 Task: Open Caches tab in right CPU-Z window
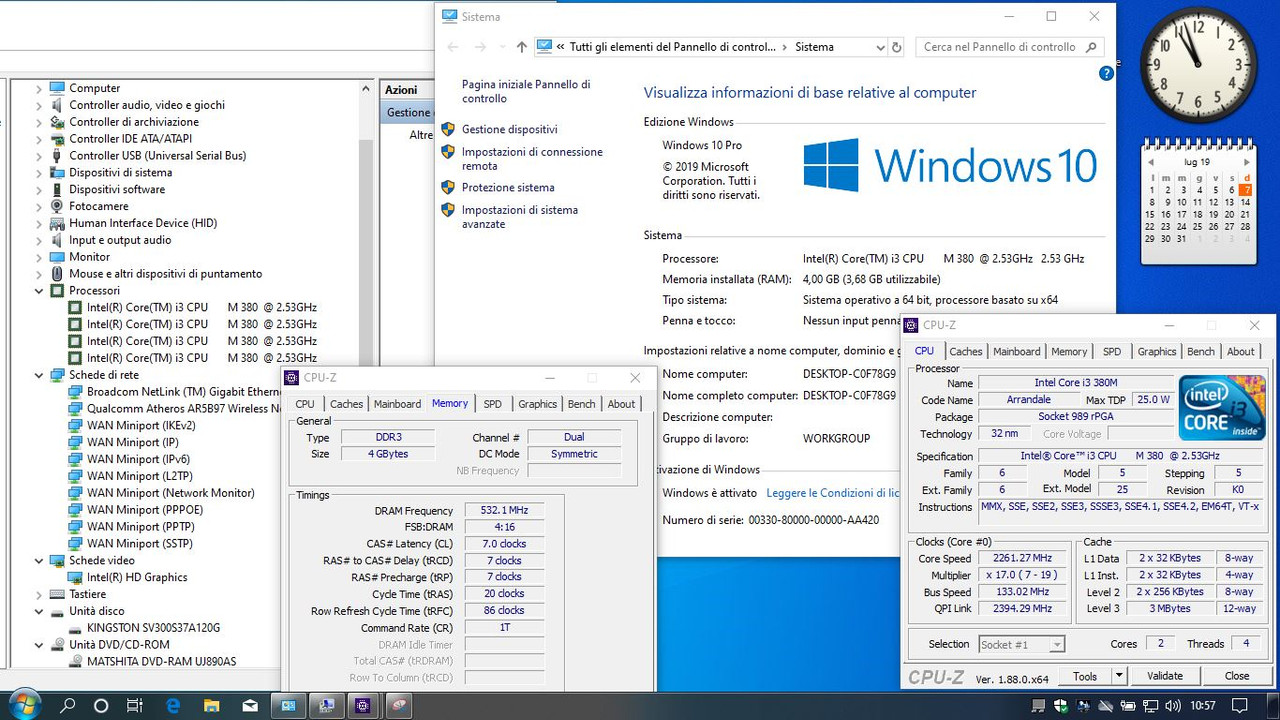pyautogui.click(x=966, y=352)
